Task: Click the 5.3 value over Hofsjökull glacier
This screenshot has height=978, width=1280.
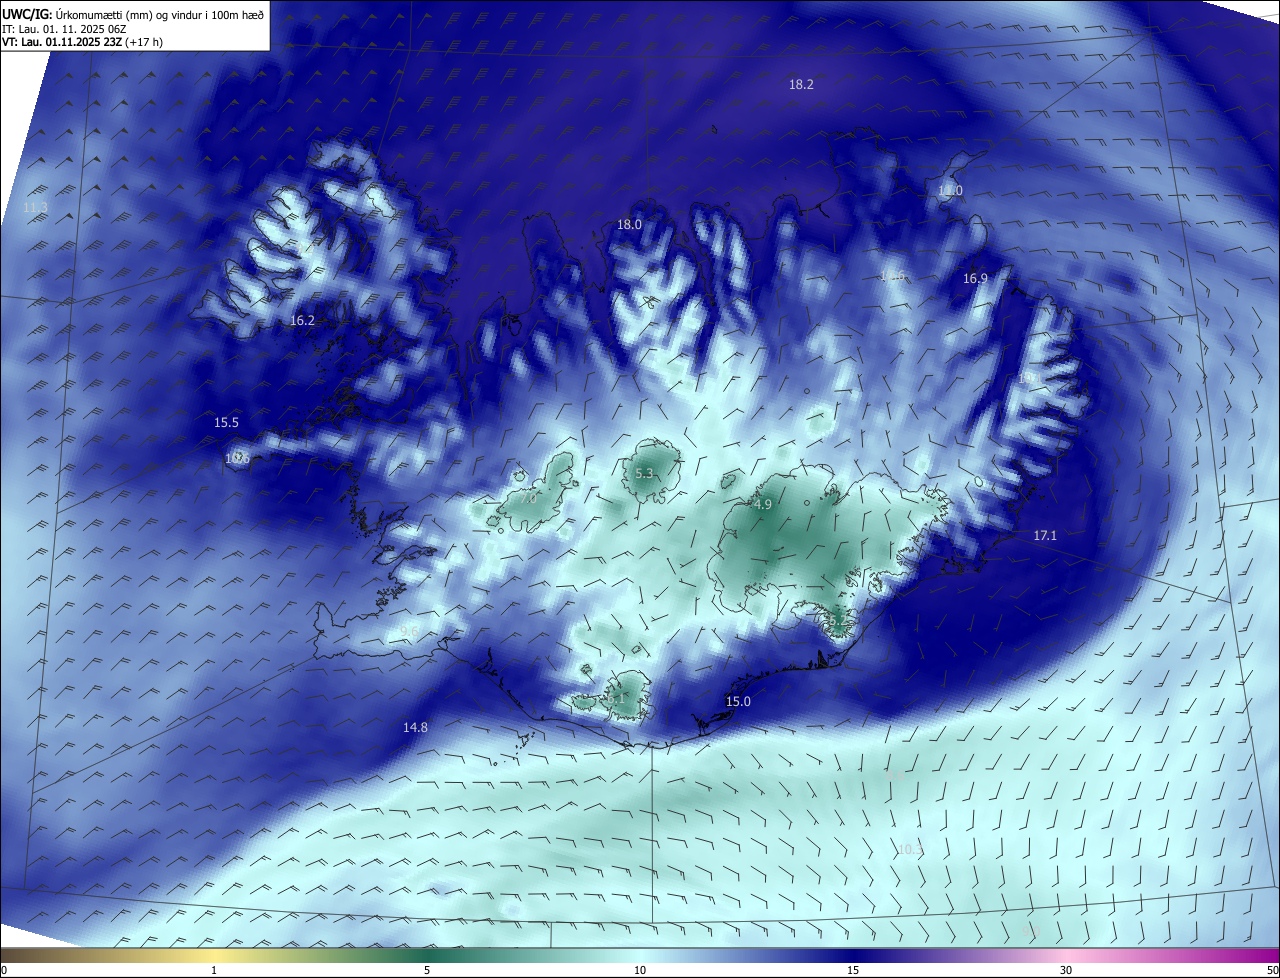Action: tap(644, 474)
